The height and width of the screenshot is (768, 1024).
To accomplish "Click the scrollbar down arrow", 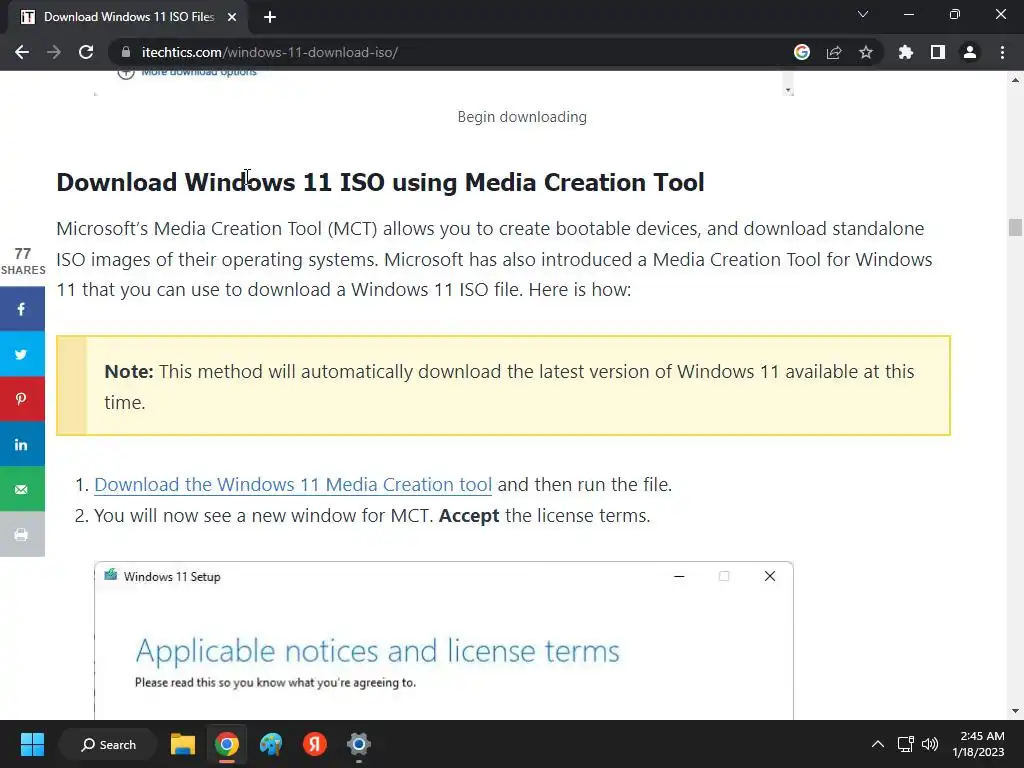I will [1015, 711].
